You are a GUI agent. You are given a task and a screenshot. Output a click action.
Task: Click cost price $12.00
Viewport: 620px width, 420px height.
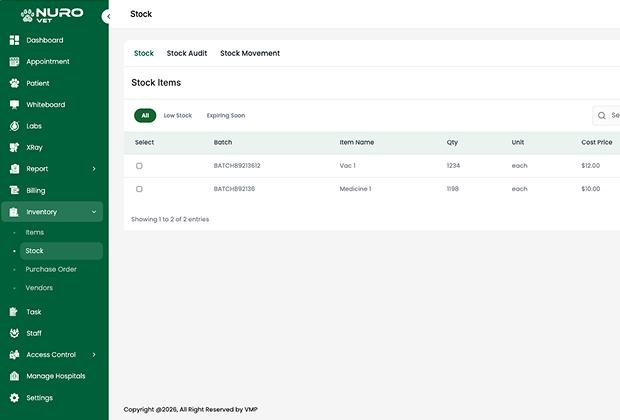point(591,166)
